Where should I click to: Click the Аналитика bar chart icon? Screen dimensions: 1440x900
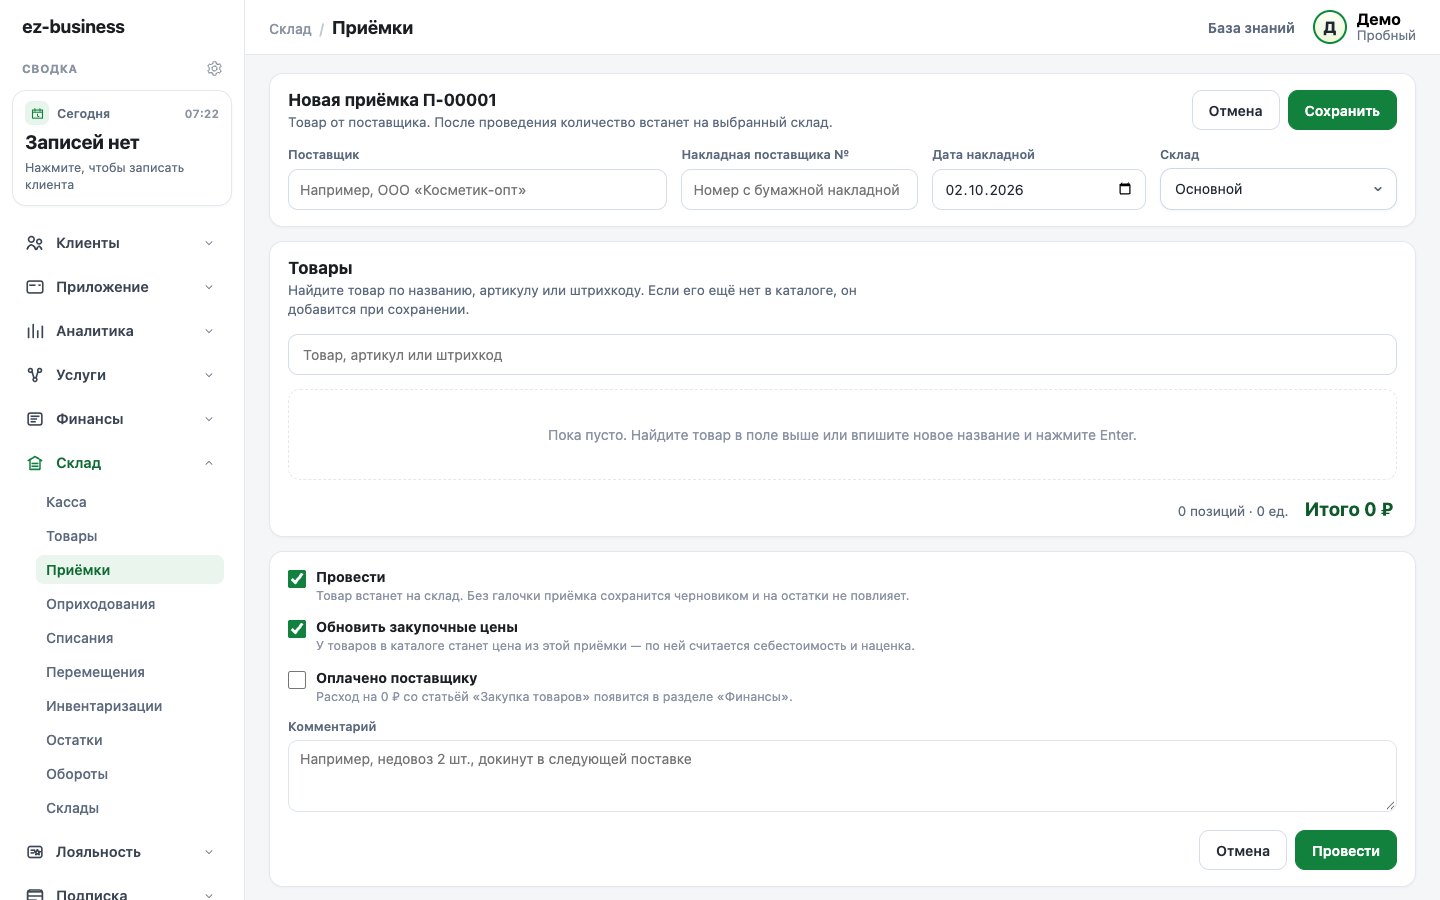(x=35, y=331)
